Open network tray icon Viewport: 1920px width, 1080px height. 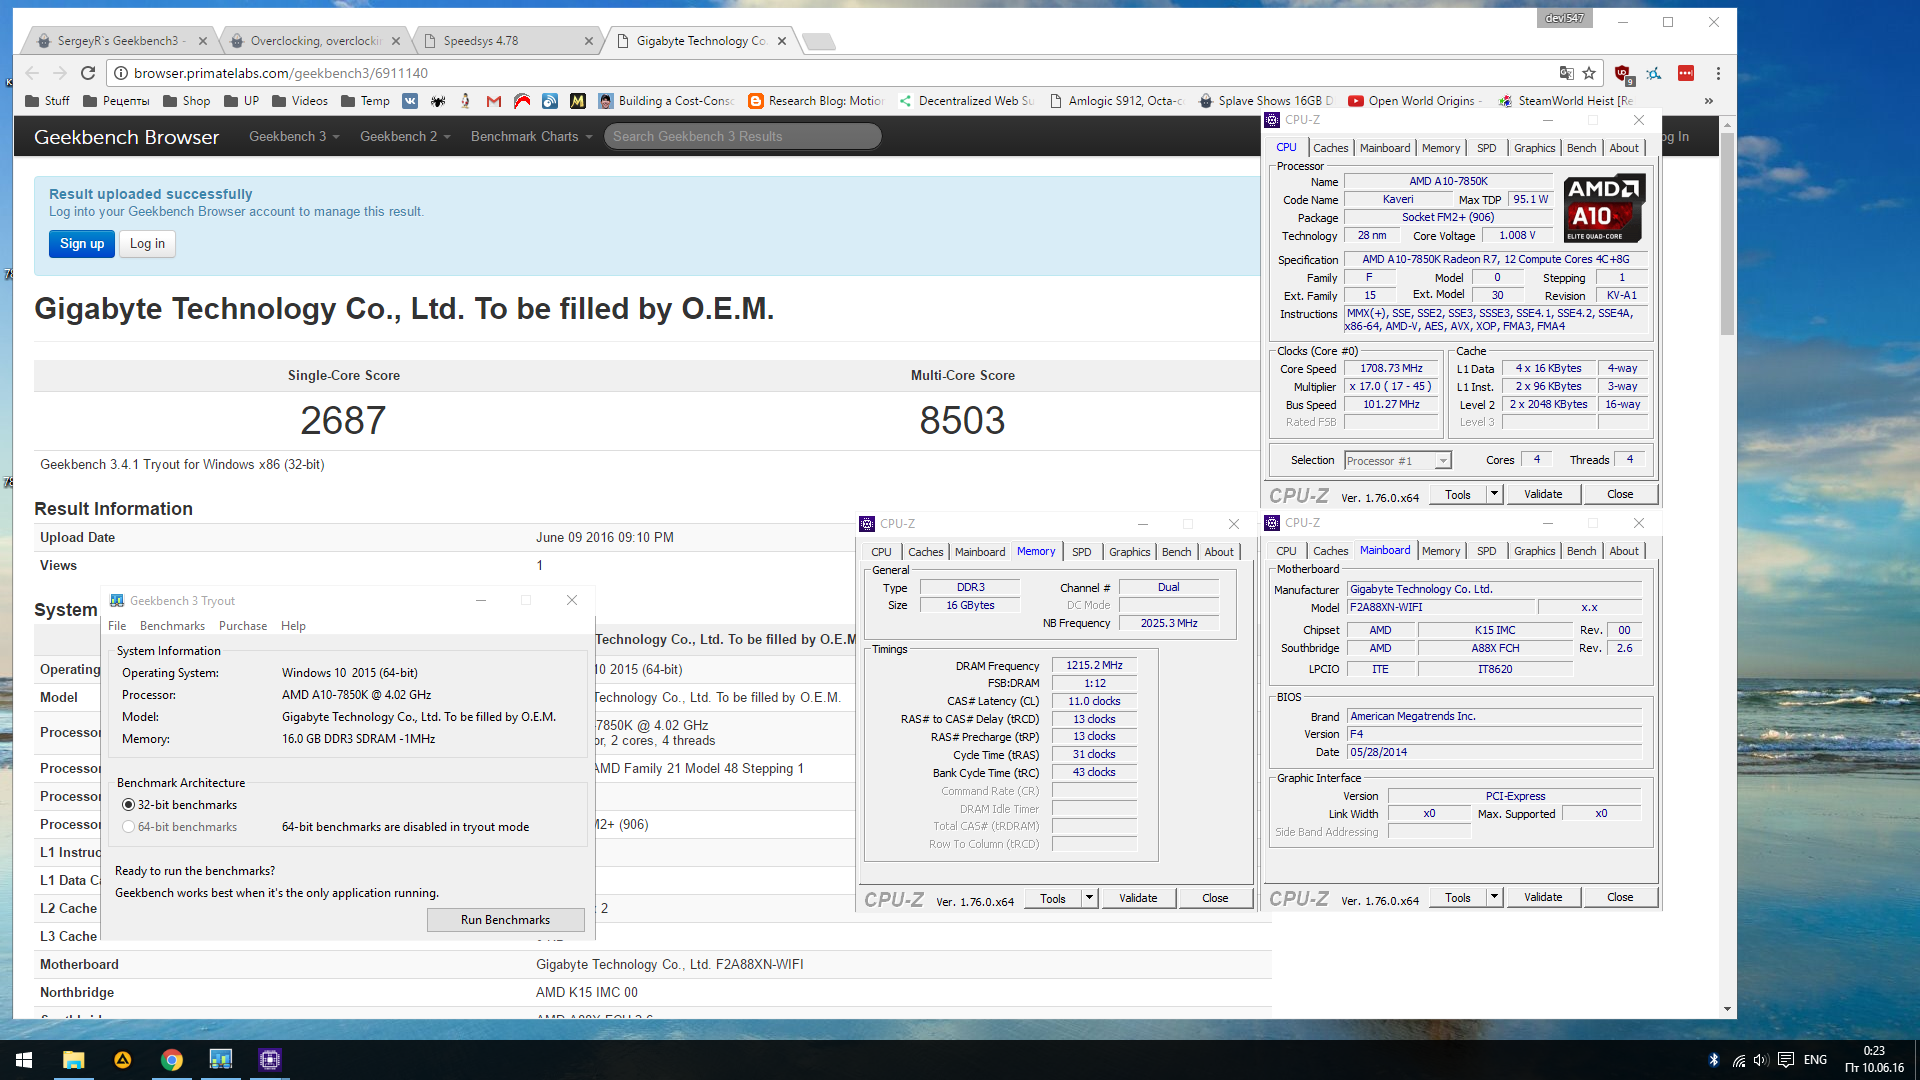pyautogui.click(x=1739, y=1060)
